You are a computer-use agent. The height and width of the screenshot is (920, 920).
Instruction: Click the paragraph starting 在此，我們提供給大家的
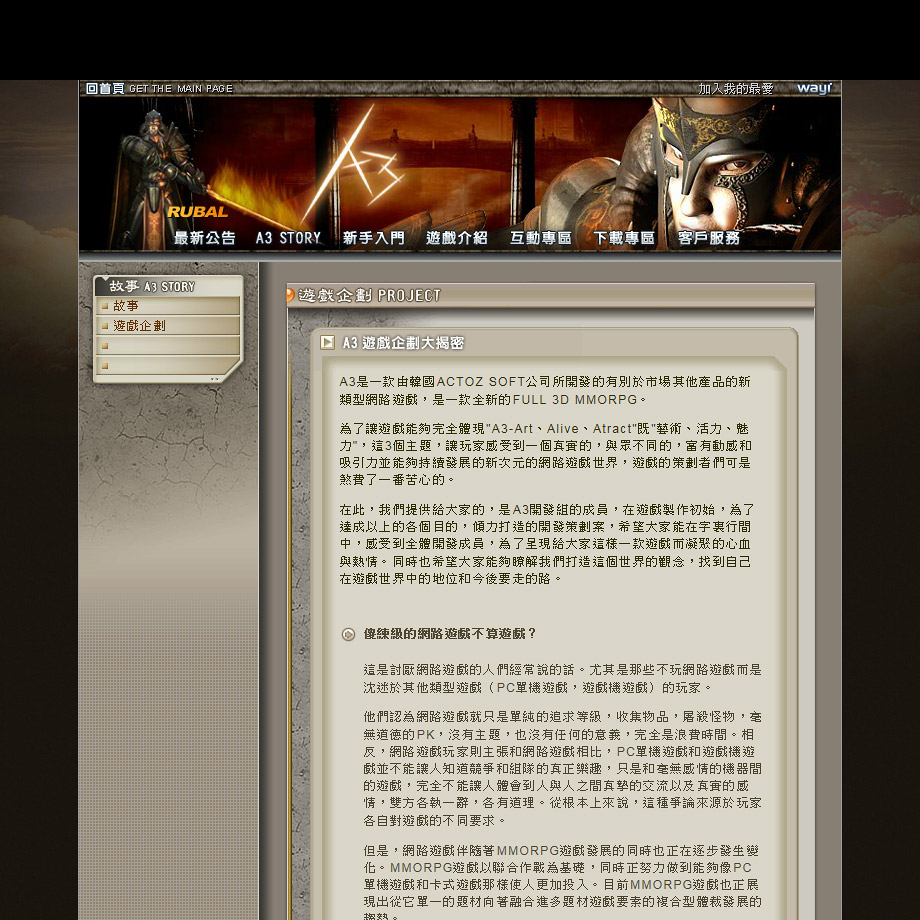point(546,544)
